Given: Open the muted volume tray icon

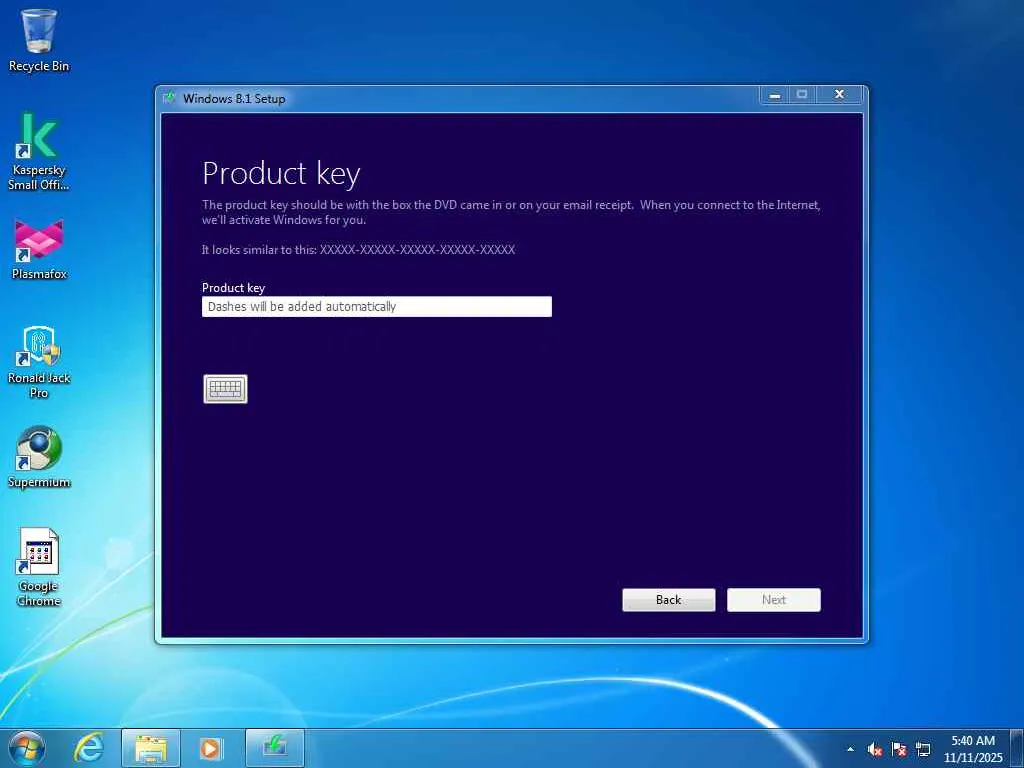Looking at the screenshot, I should click(875, 749).
